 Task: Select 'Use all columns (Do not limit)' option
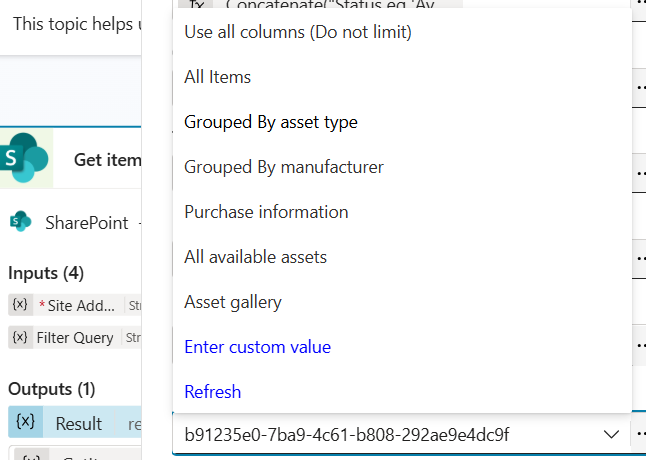pyautogui.click(x=298, y=32)
